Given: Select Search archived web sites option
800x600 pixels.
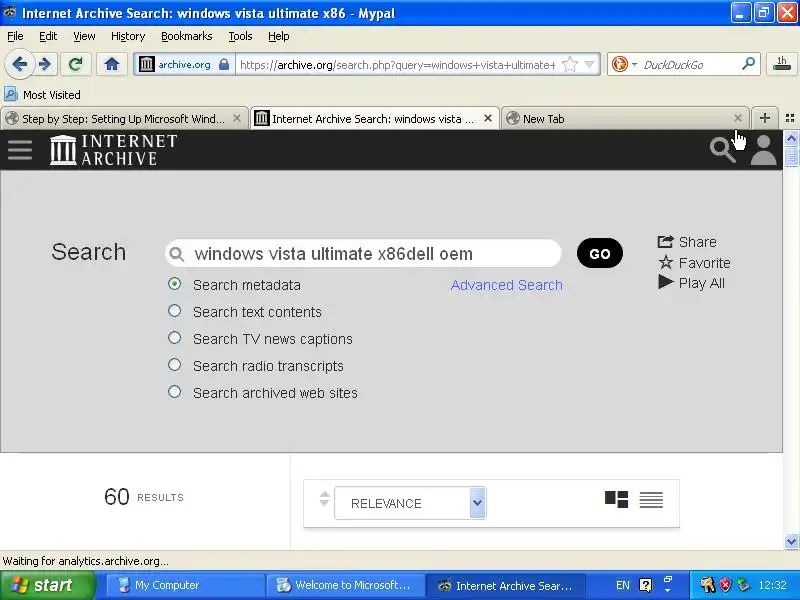Looking at the screenshot, I should [174, 392].
